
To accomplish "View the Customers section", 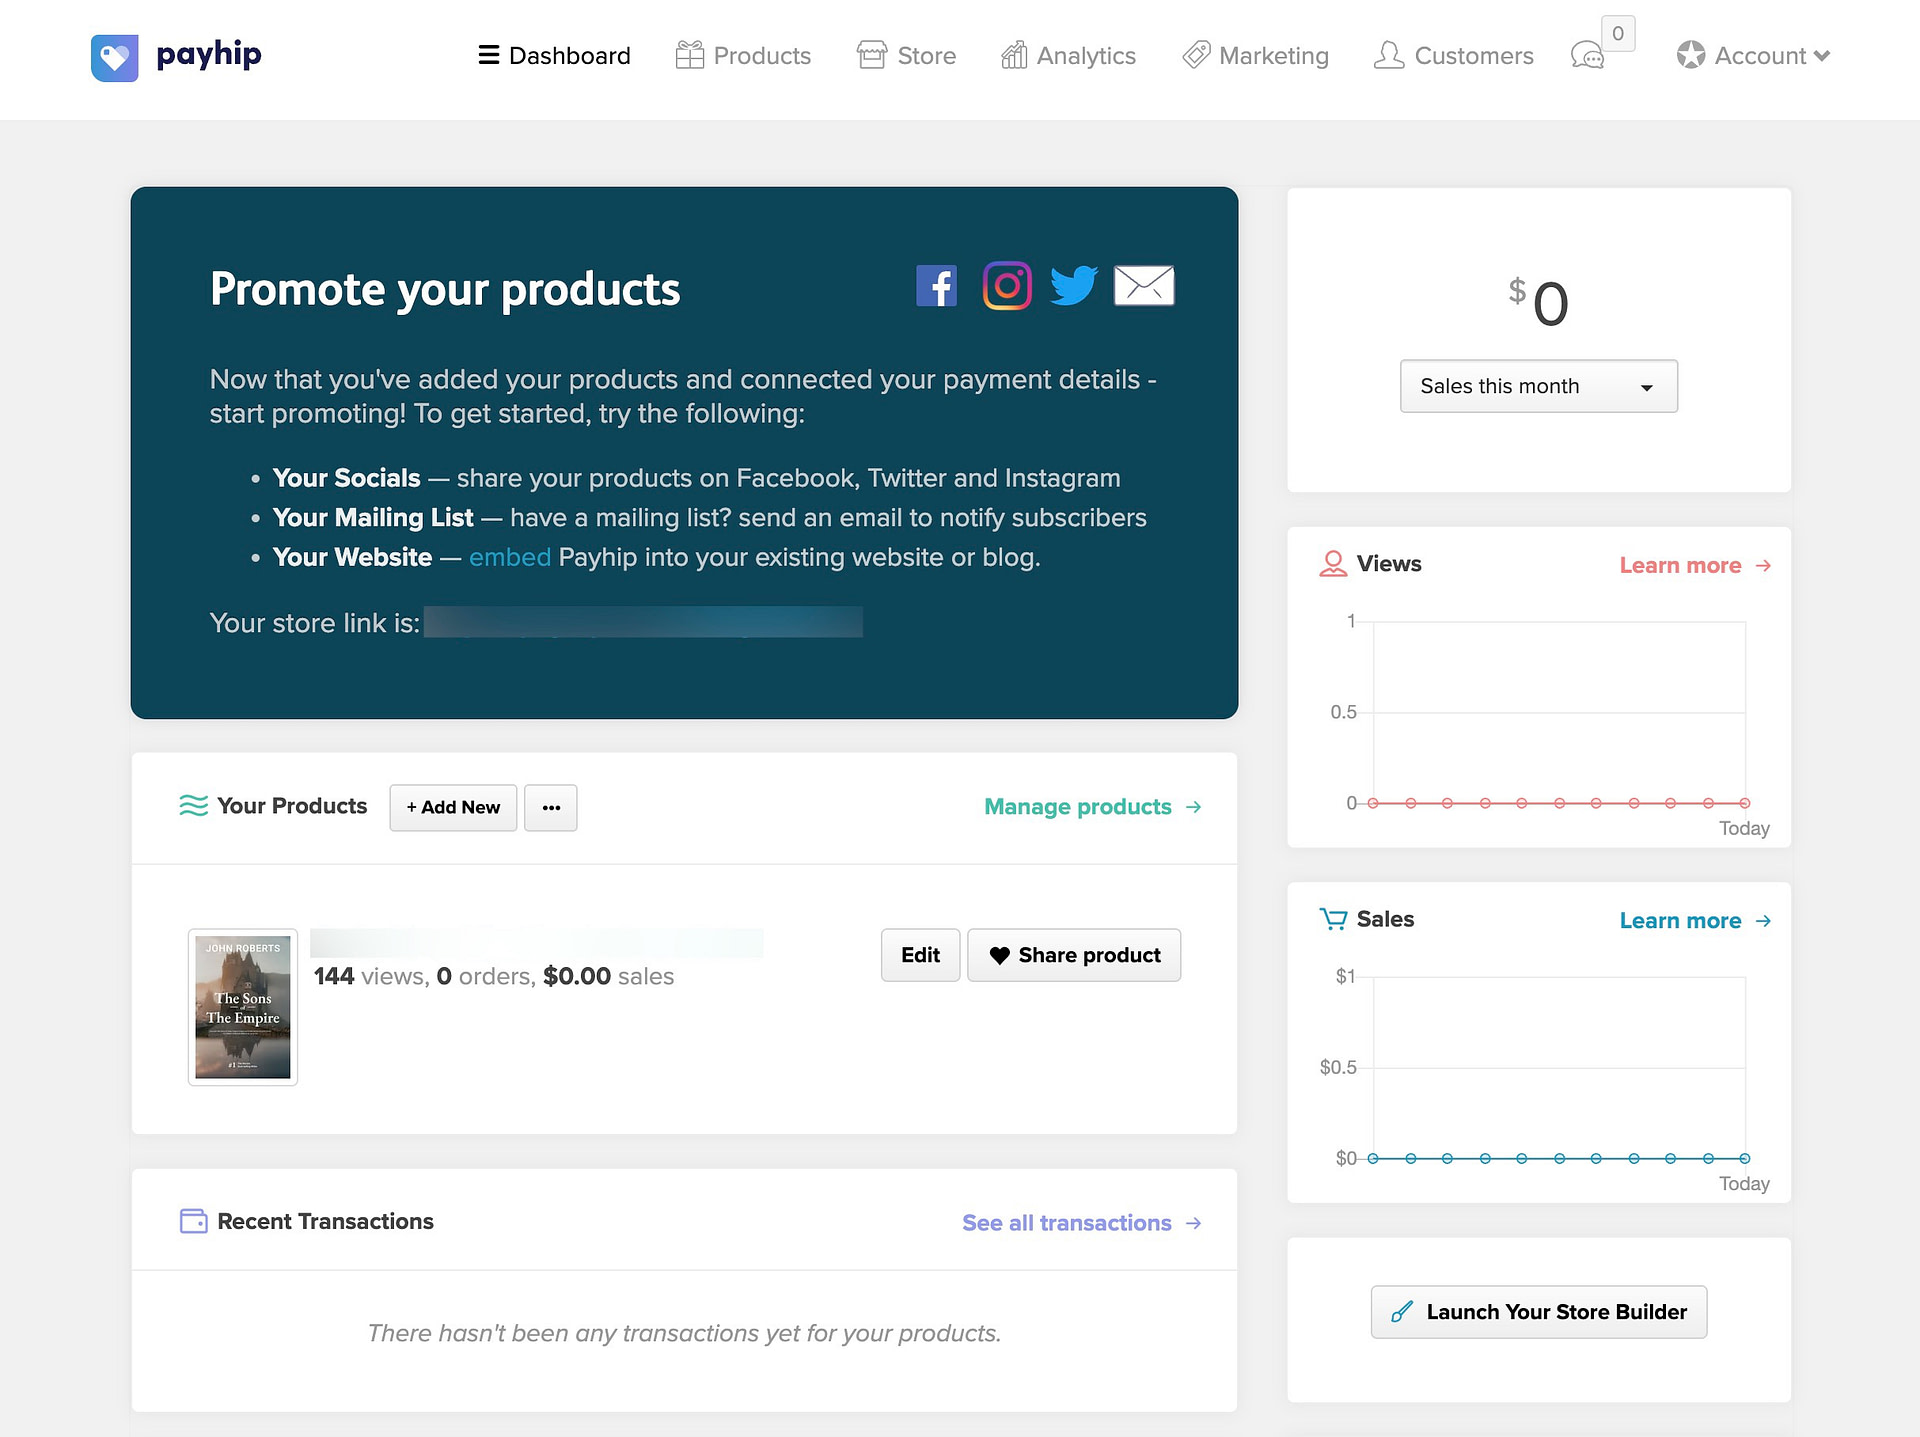I will [x=1453, y=56].
